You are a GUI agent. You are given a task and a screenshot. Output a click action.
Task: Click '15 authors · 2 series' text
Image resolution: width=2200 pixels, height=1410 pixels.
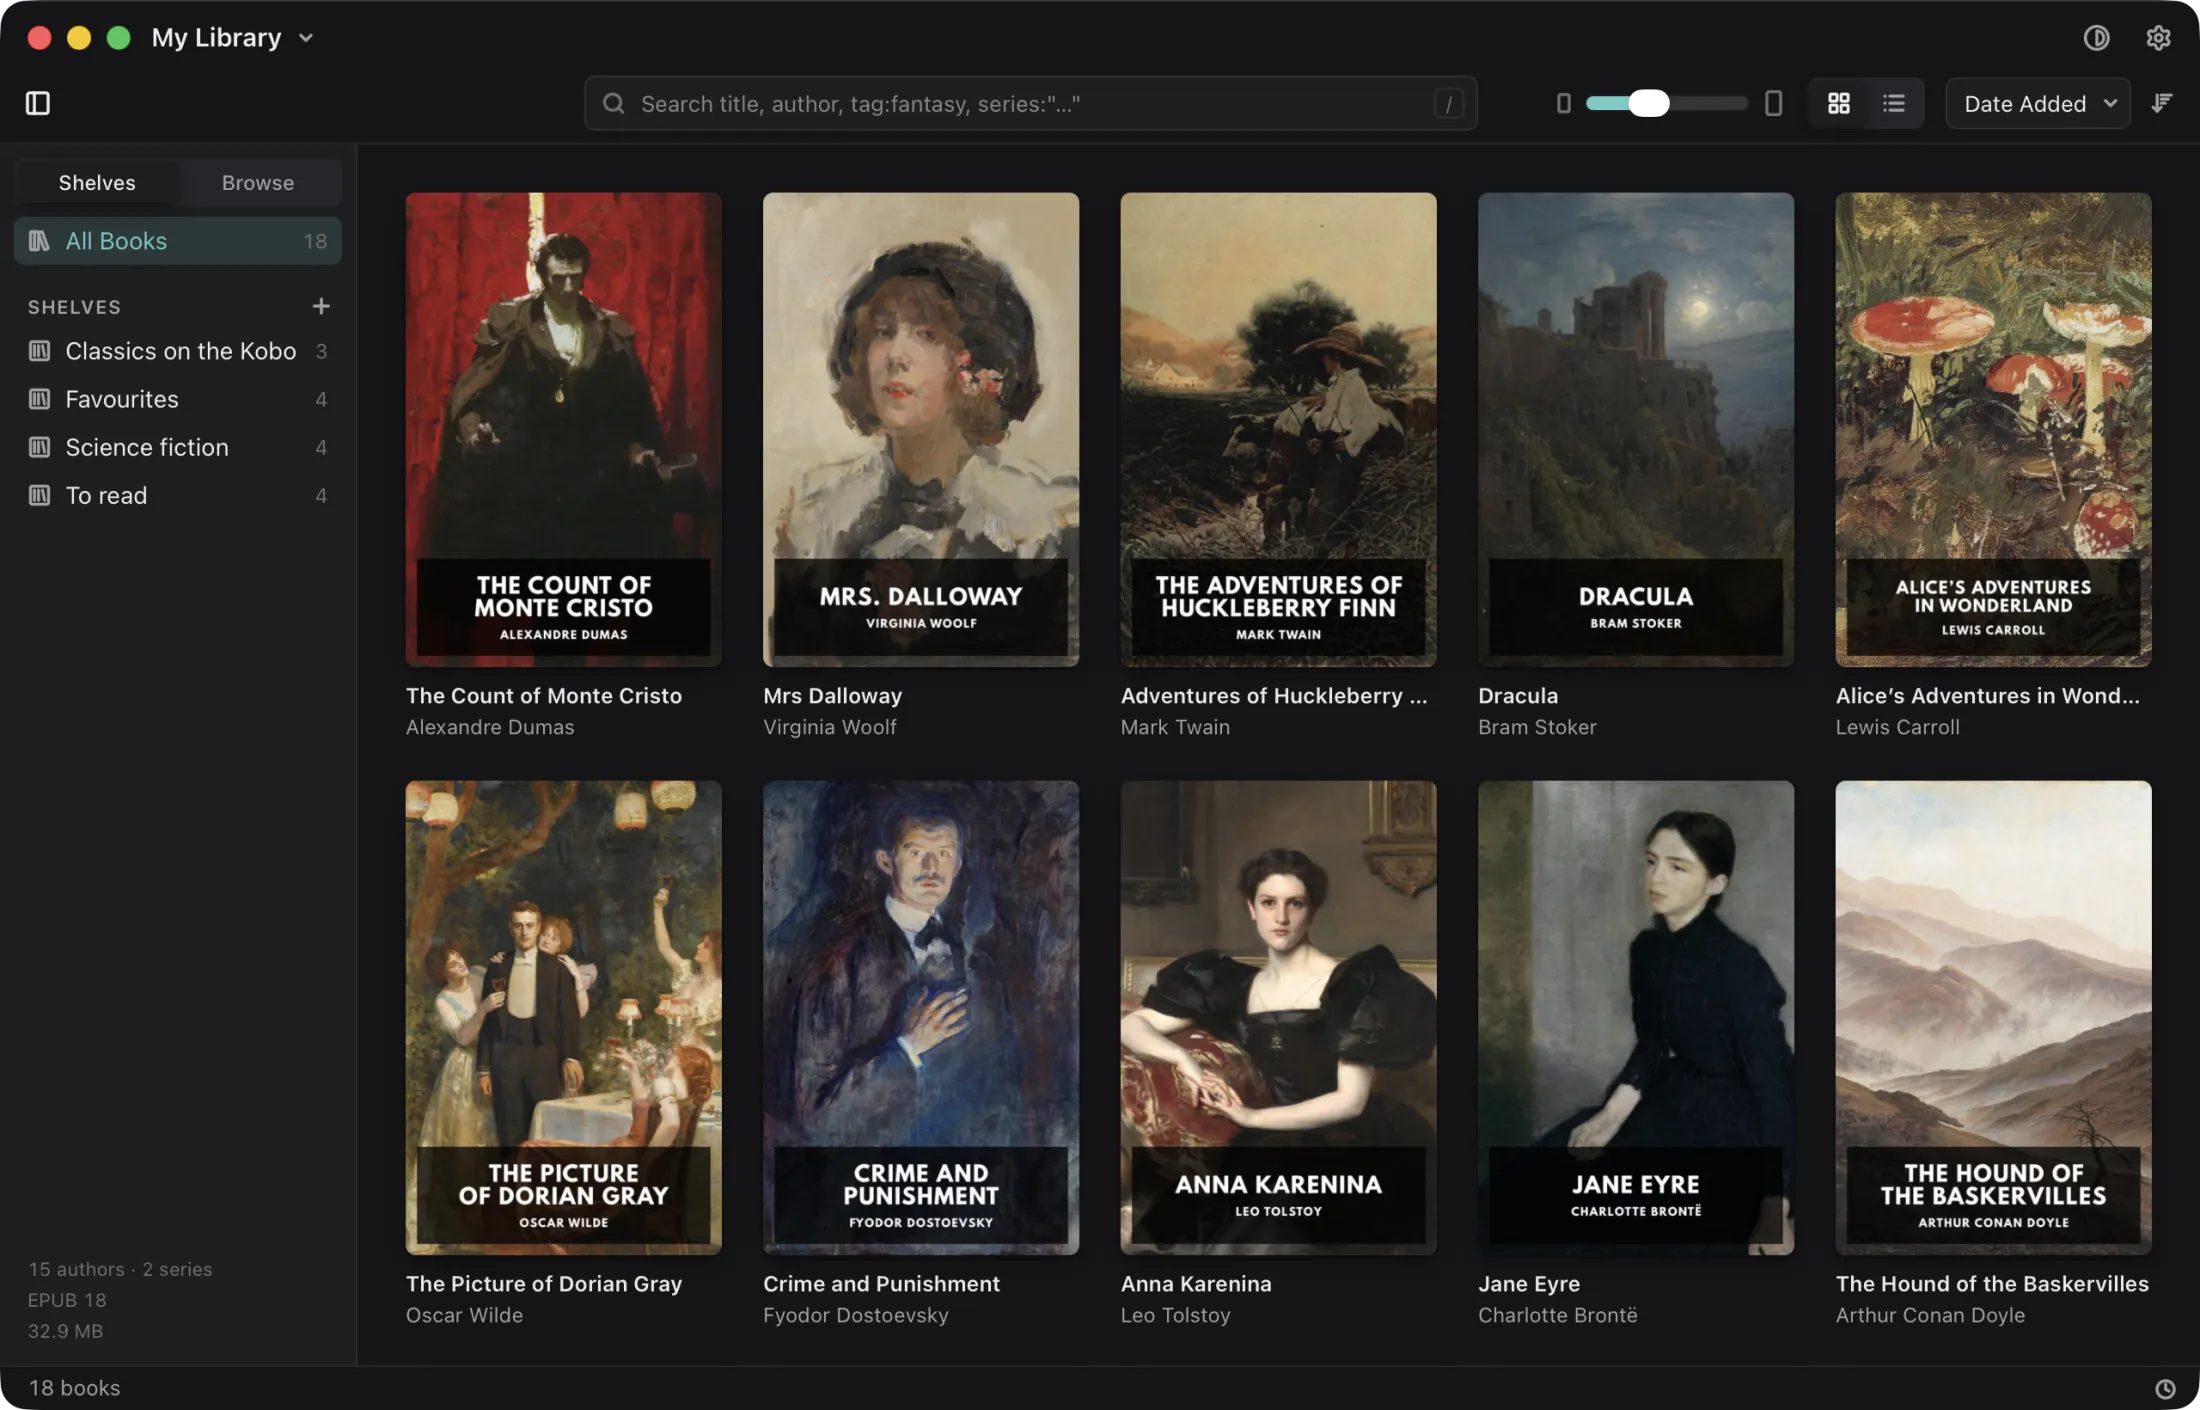120,1269
